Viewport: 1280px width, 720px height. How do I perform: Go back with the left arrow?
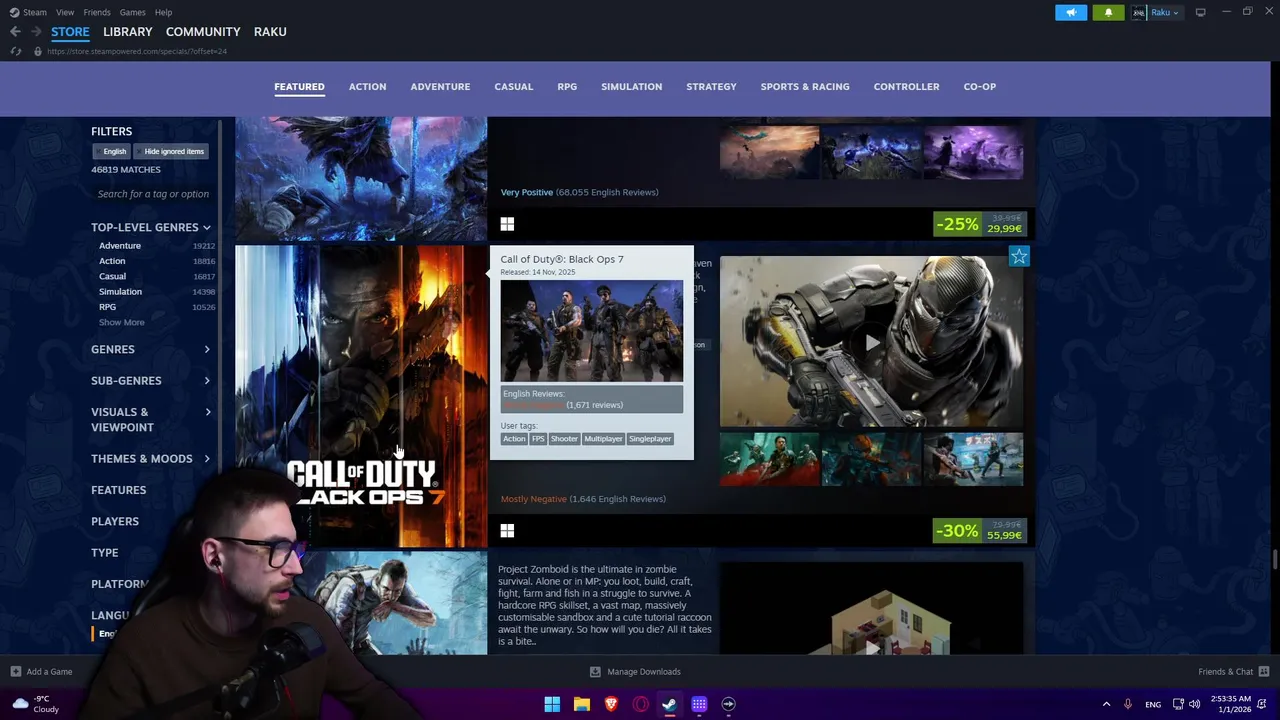click(15, 32)
